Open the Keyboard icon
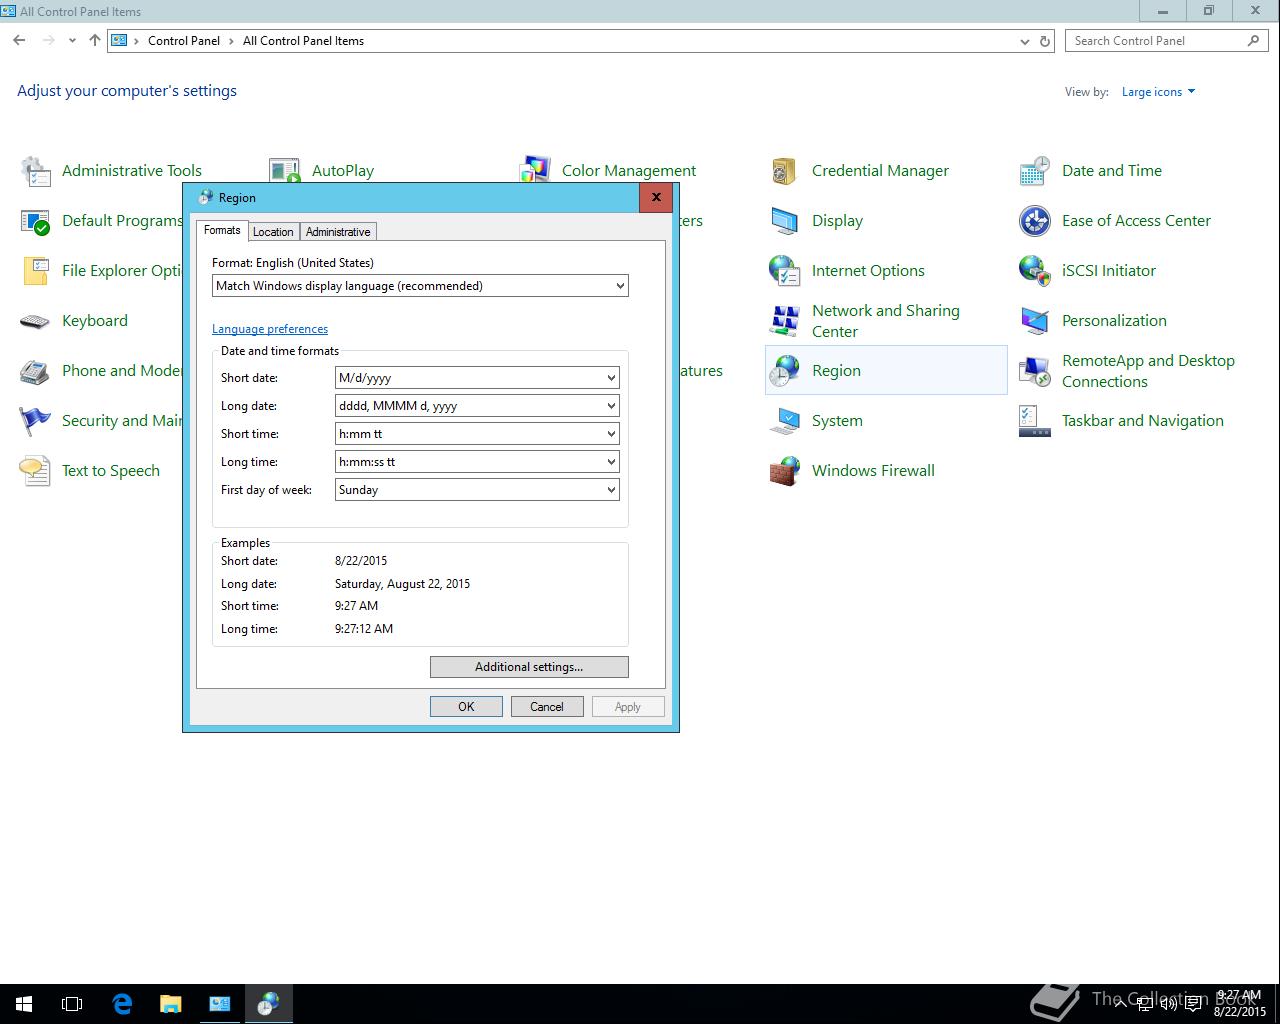Image resolution: width=1280 pixels, height=1024 pixels. point(36,321)
